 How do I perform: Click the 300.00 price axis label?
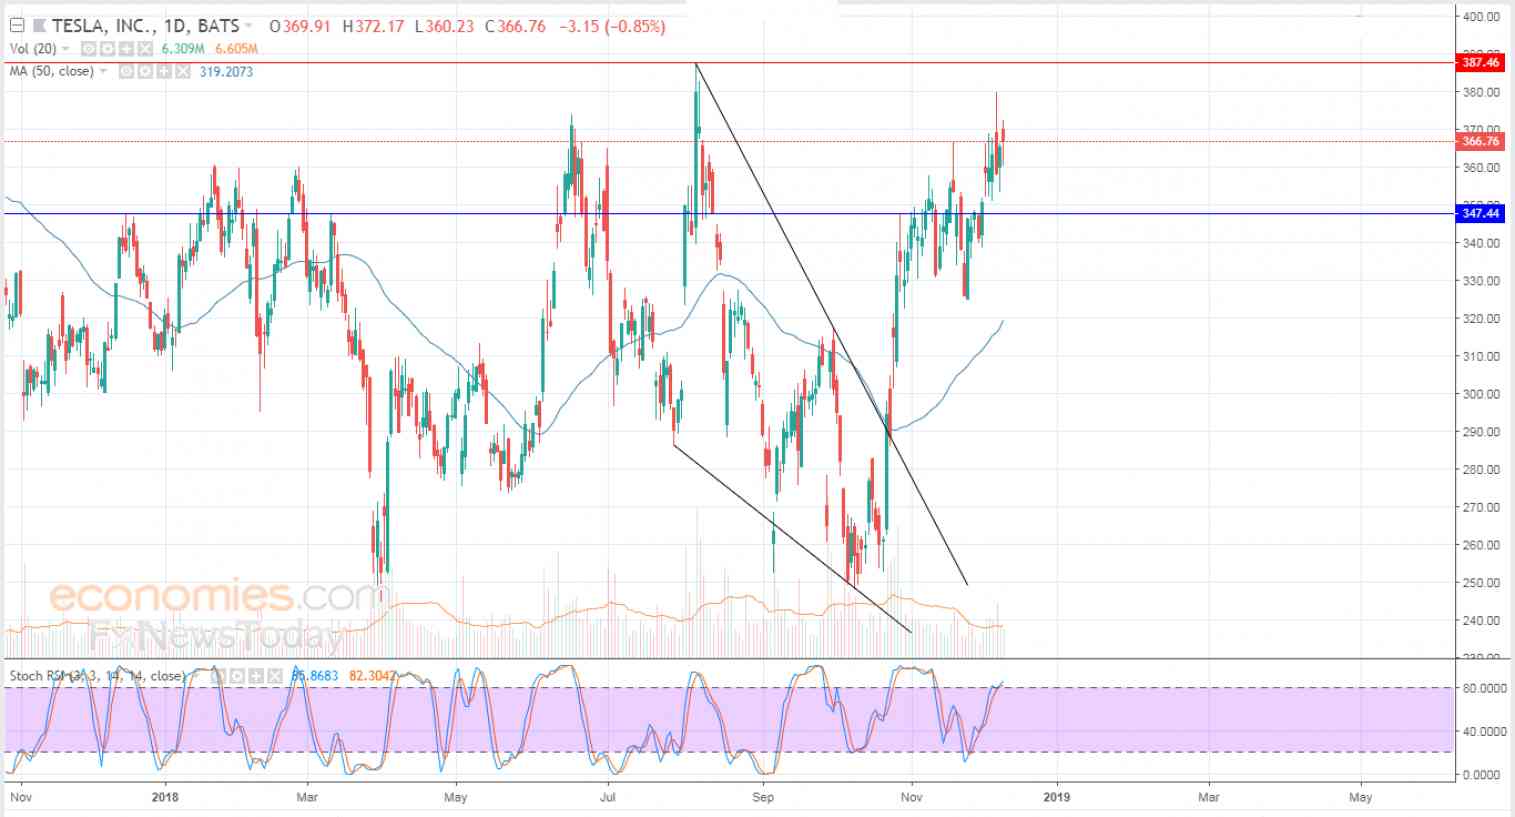pyautogui.click(x=1480, y=394)
